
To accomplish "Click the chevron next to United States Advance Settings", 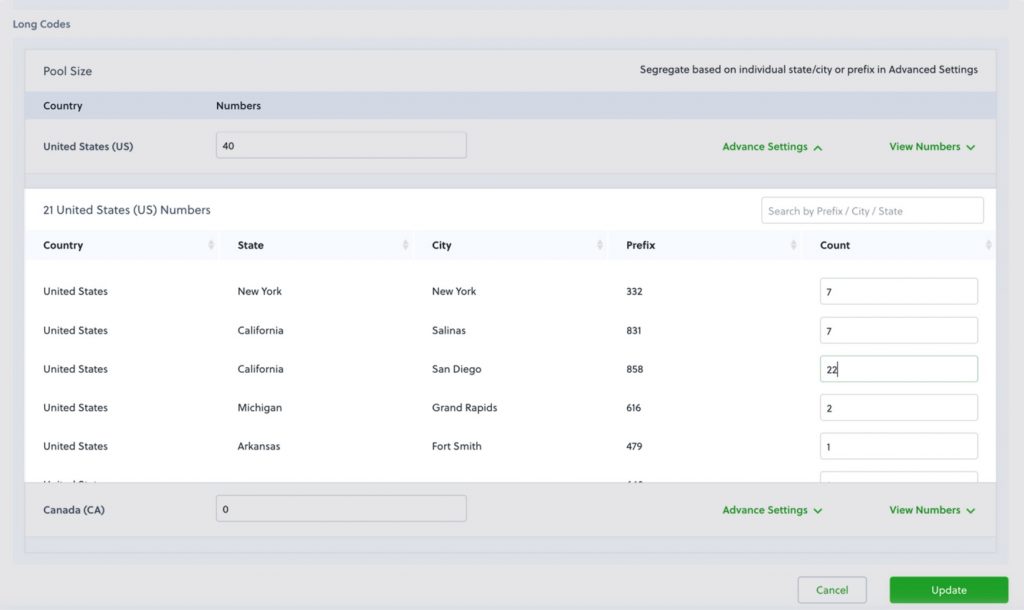I will (x=817, y=146).
